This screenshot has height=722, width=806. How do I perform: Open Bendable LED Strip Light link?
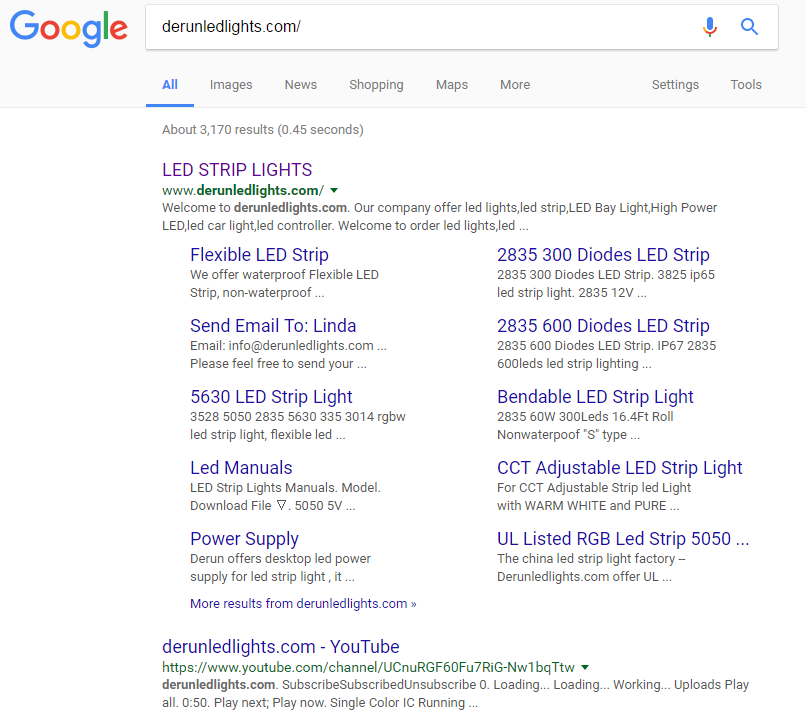pyautogui.click(x=595, y=397)
